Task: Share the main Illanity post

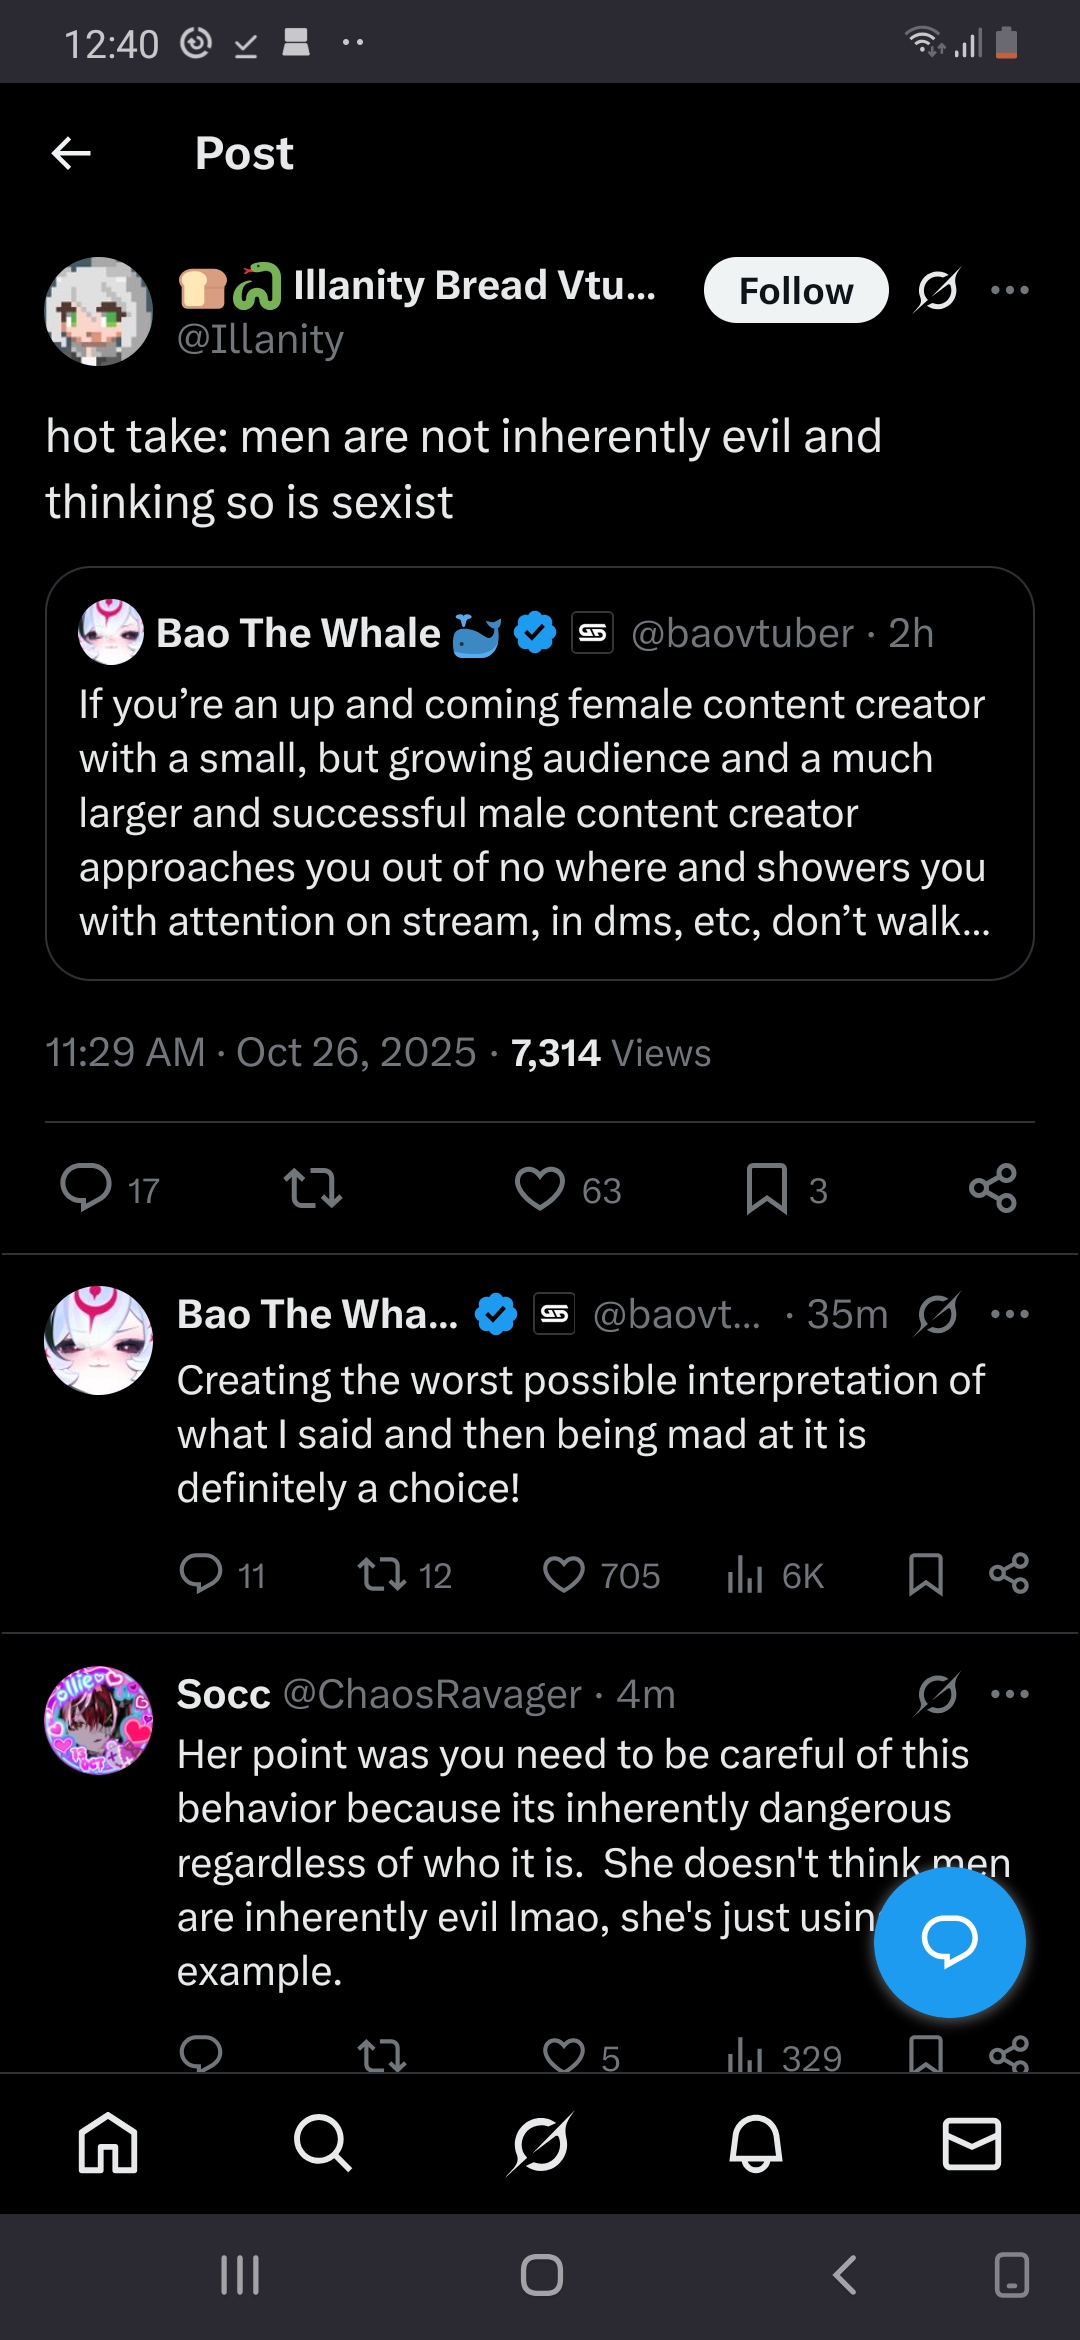Action: point(993,1189)
